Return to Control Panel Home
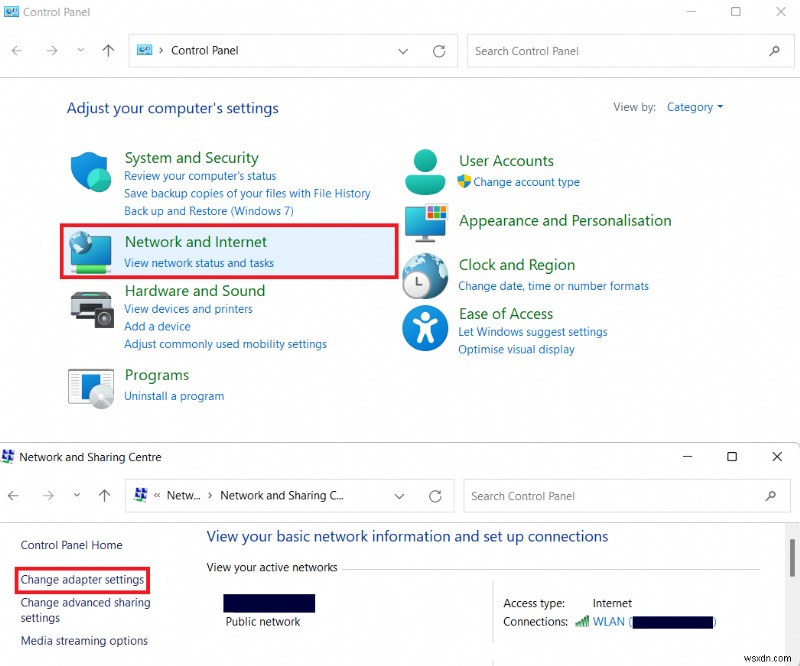This screenshot has height=666, width=800. pos(71,545)
